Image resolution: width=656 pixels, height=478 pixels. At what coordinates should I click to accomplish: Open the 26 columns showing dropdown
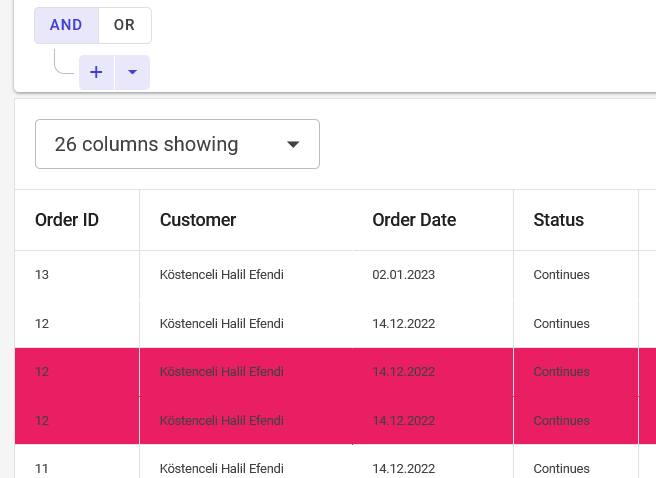click(177, 144)
